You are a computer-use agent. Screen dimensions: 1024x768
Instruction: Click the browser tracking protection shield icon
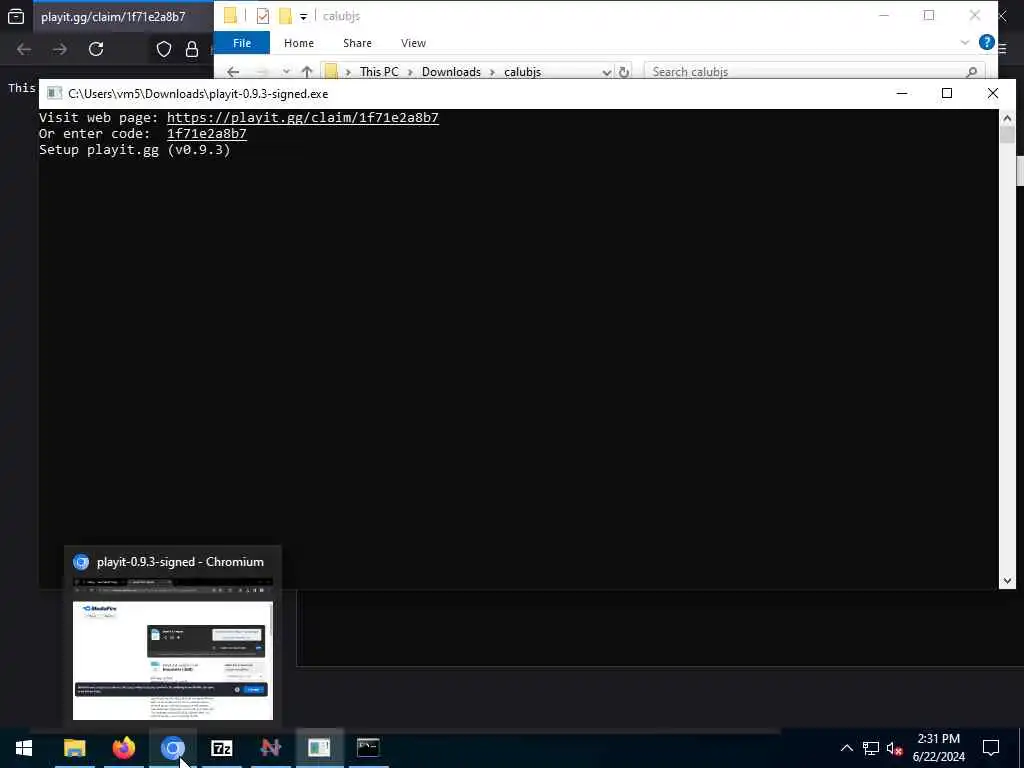pos(163,49)
